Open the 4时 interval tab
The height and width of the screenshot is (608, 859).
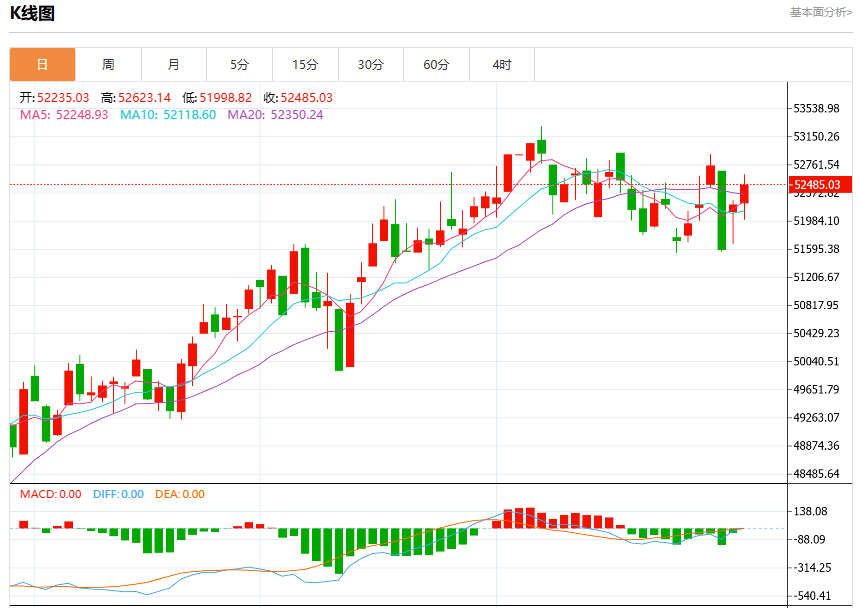point(502,65)
